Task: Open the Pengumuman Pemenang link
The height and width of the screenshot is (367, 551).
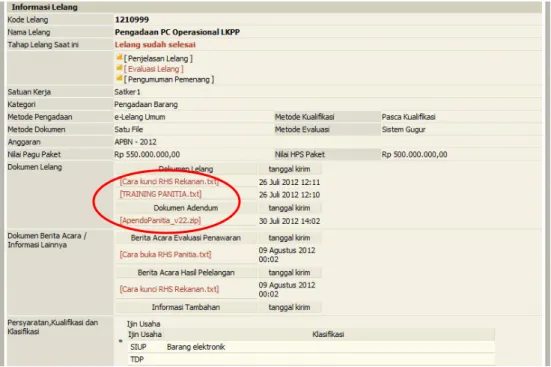Action: point(169,80)
